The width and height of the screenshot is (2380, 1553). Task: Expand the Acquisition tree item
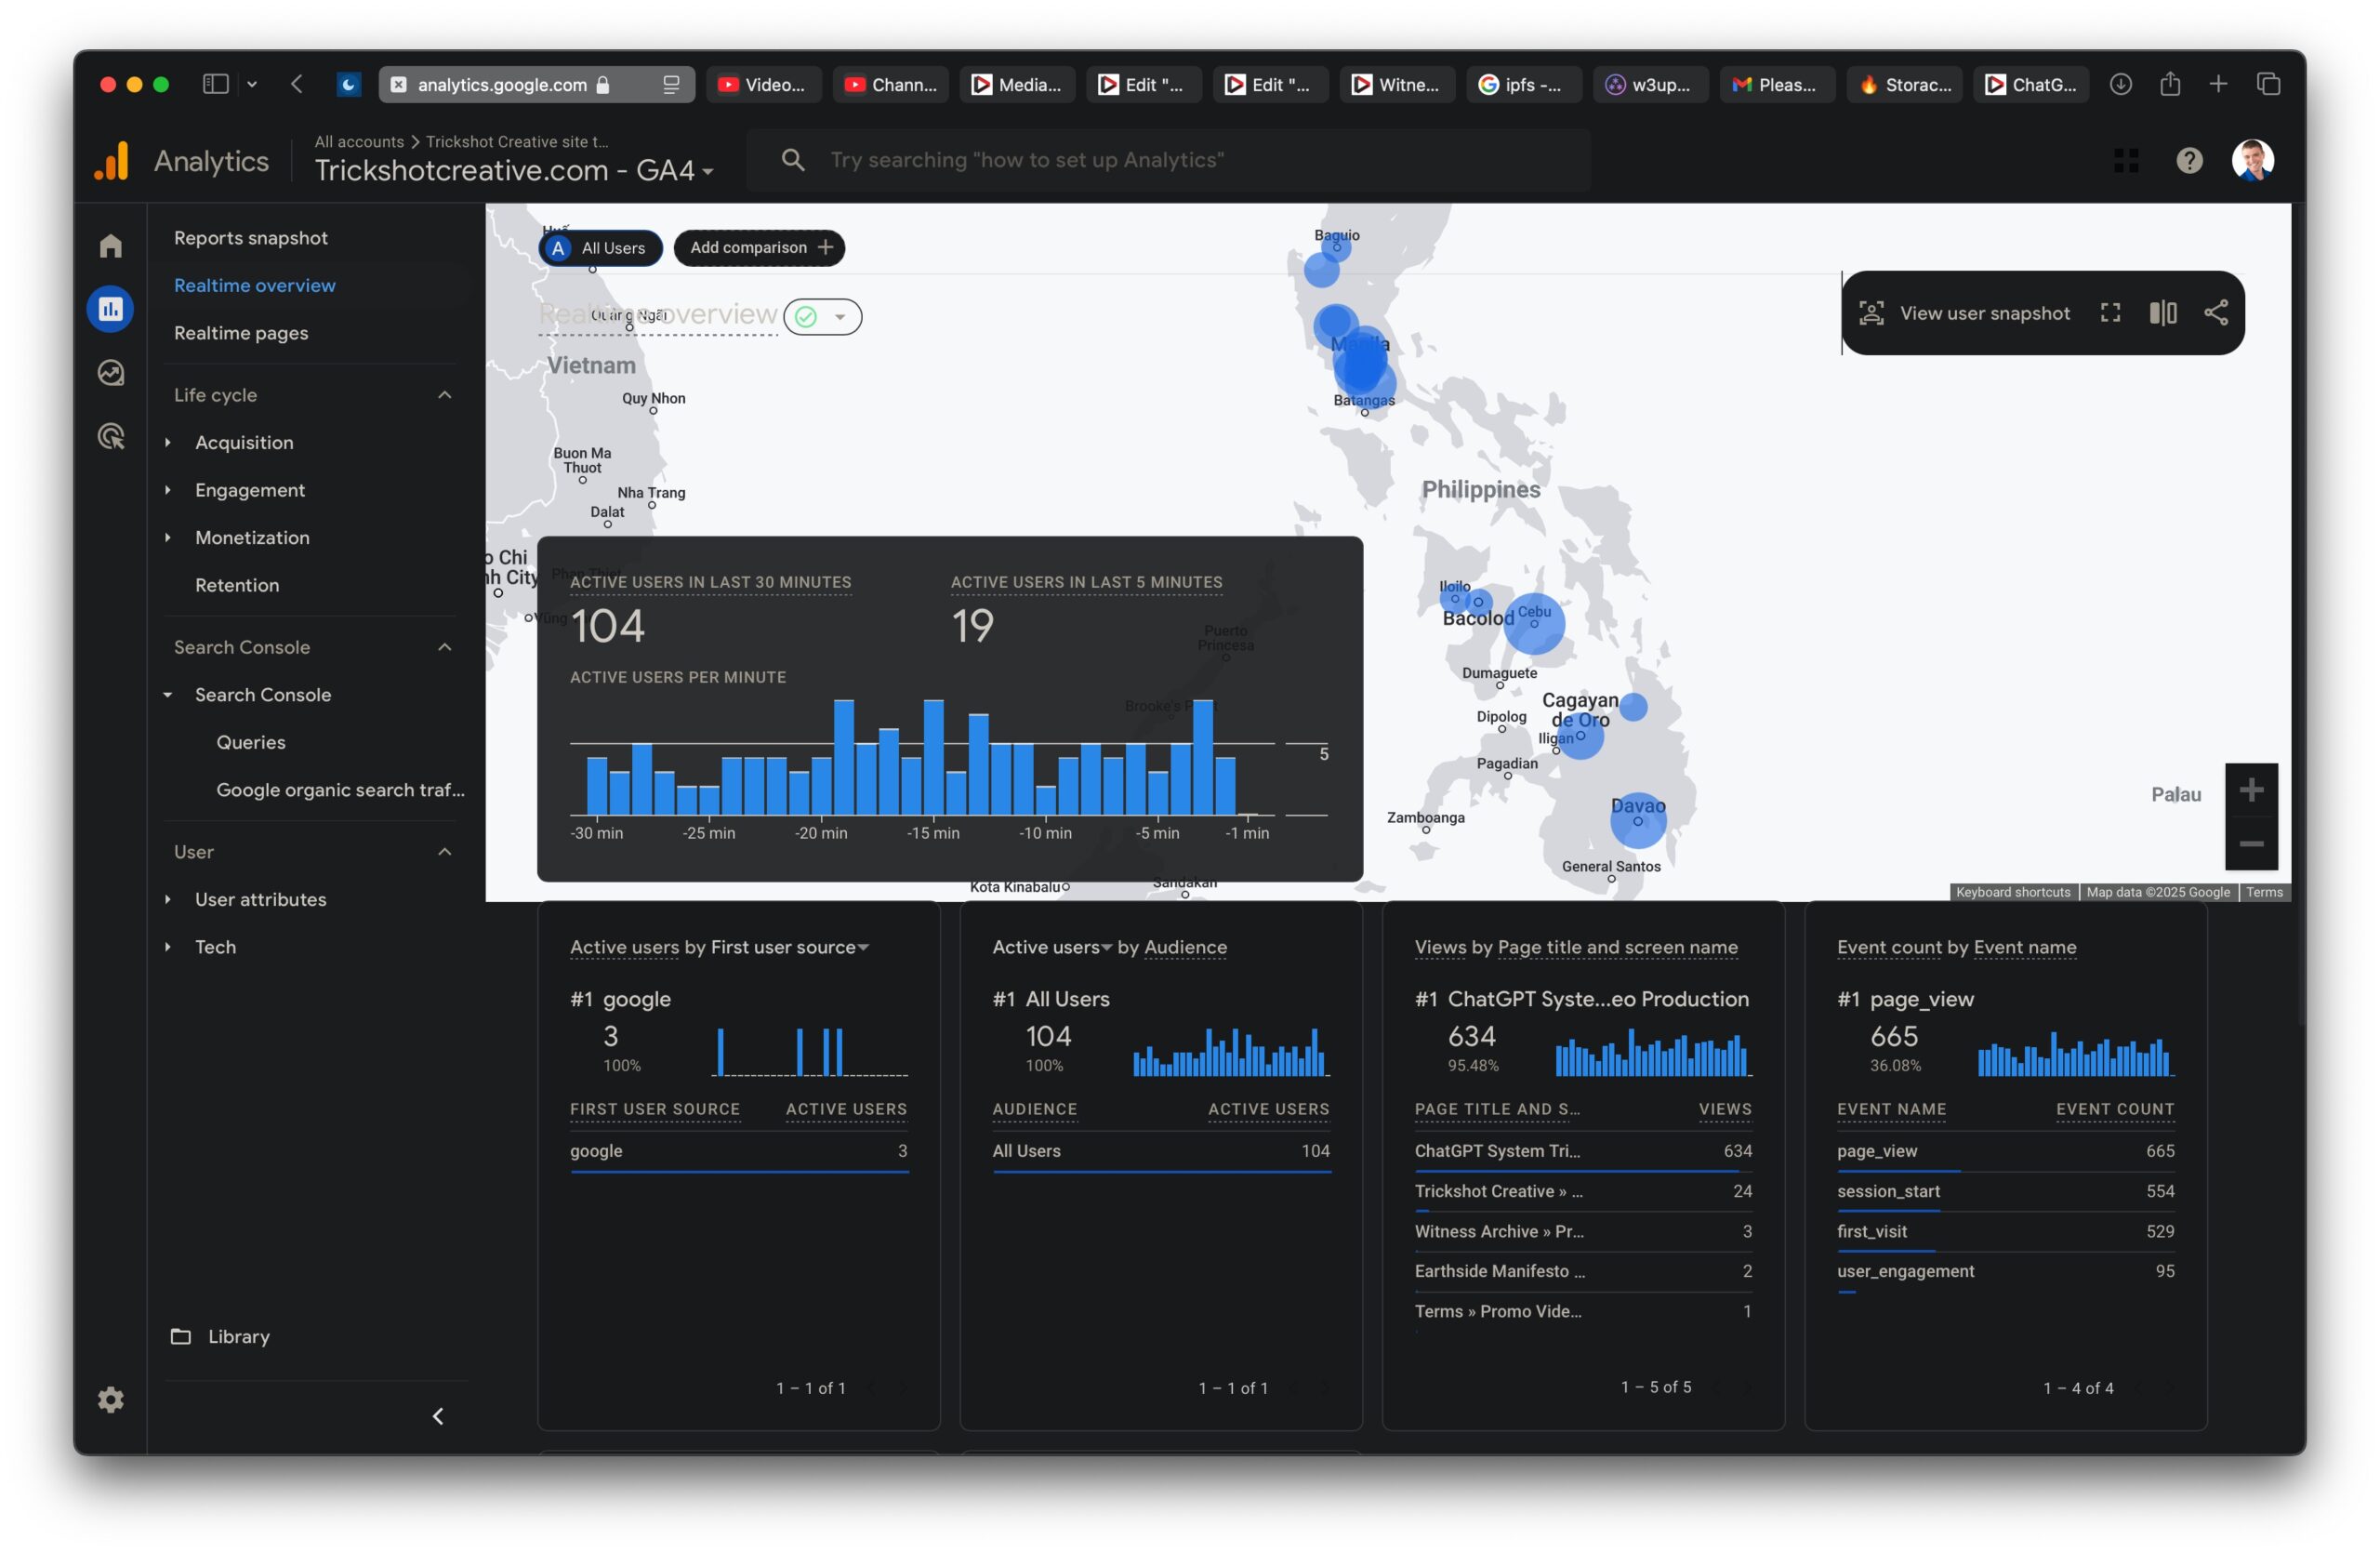click(x=167, y=442)
